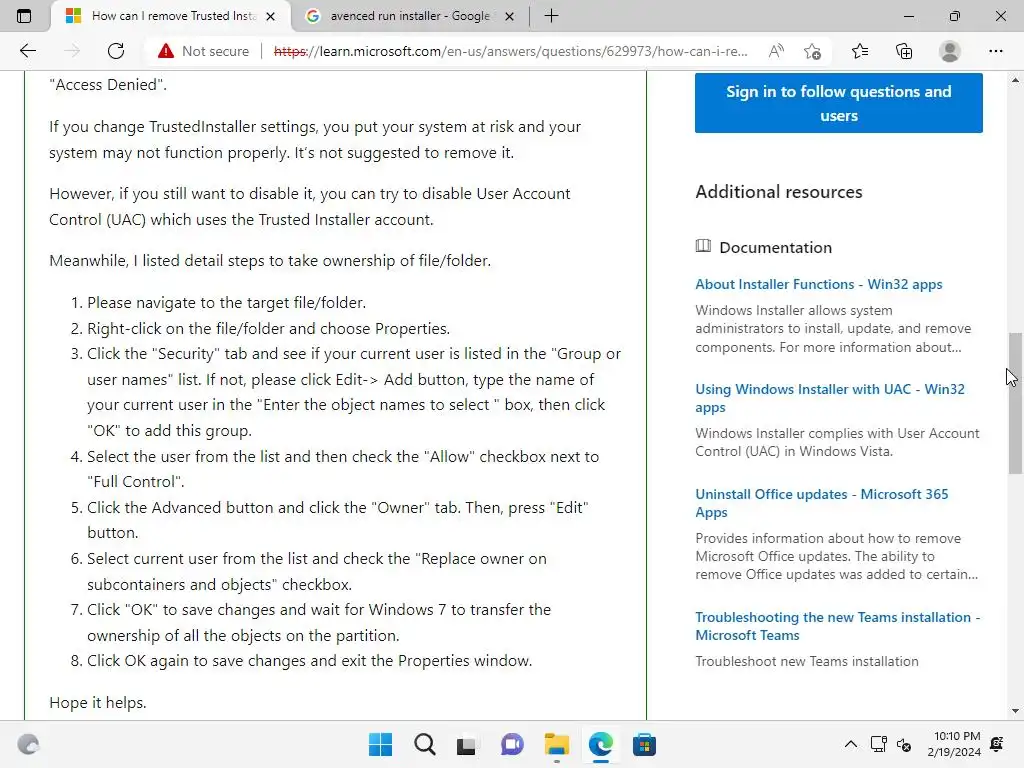Viewport: 1024px width, 768px height.
Task: Click 'Sign in to follow questions and users'
Action: (839, 103)
